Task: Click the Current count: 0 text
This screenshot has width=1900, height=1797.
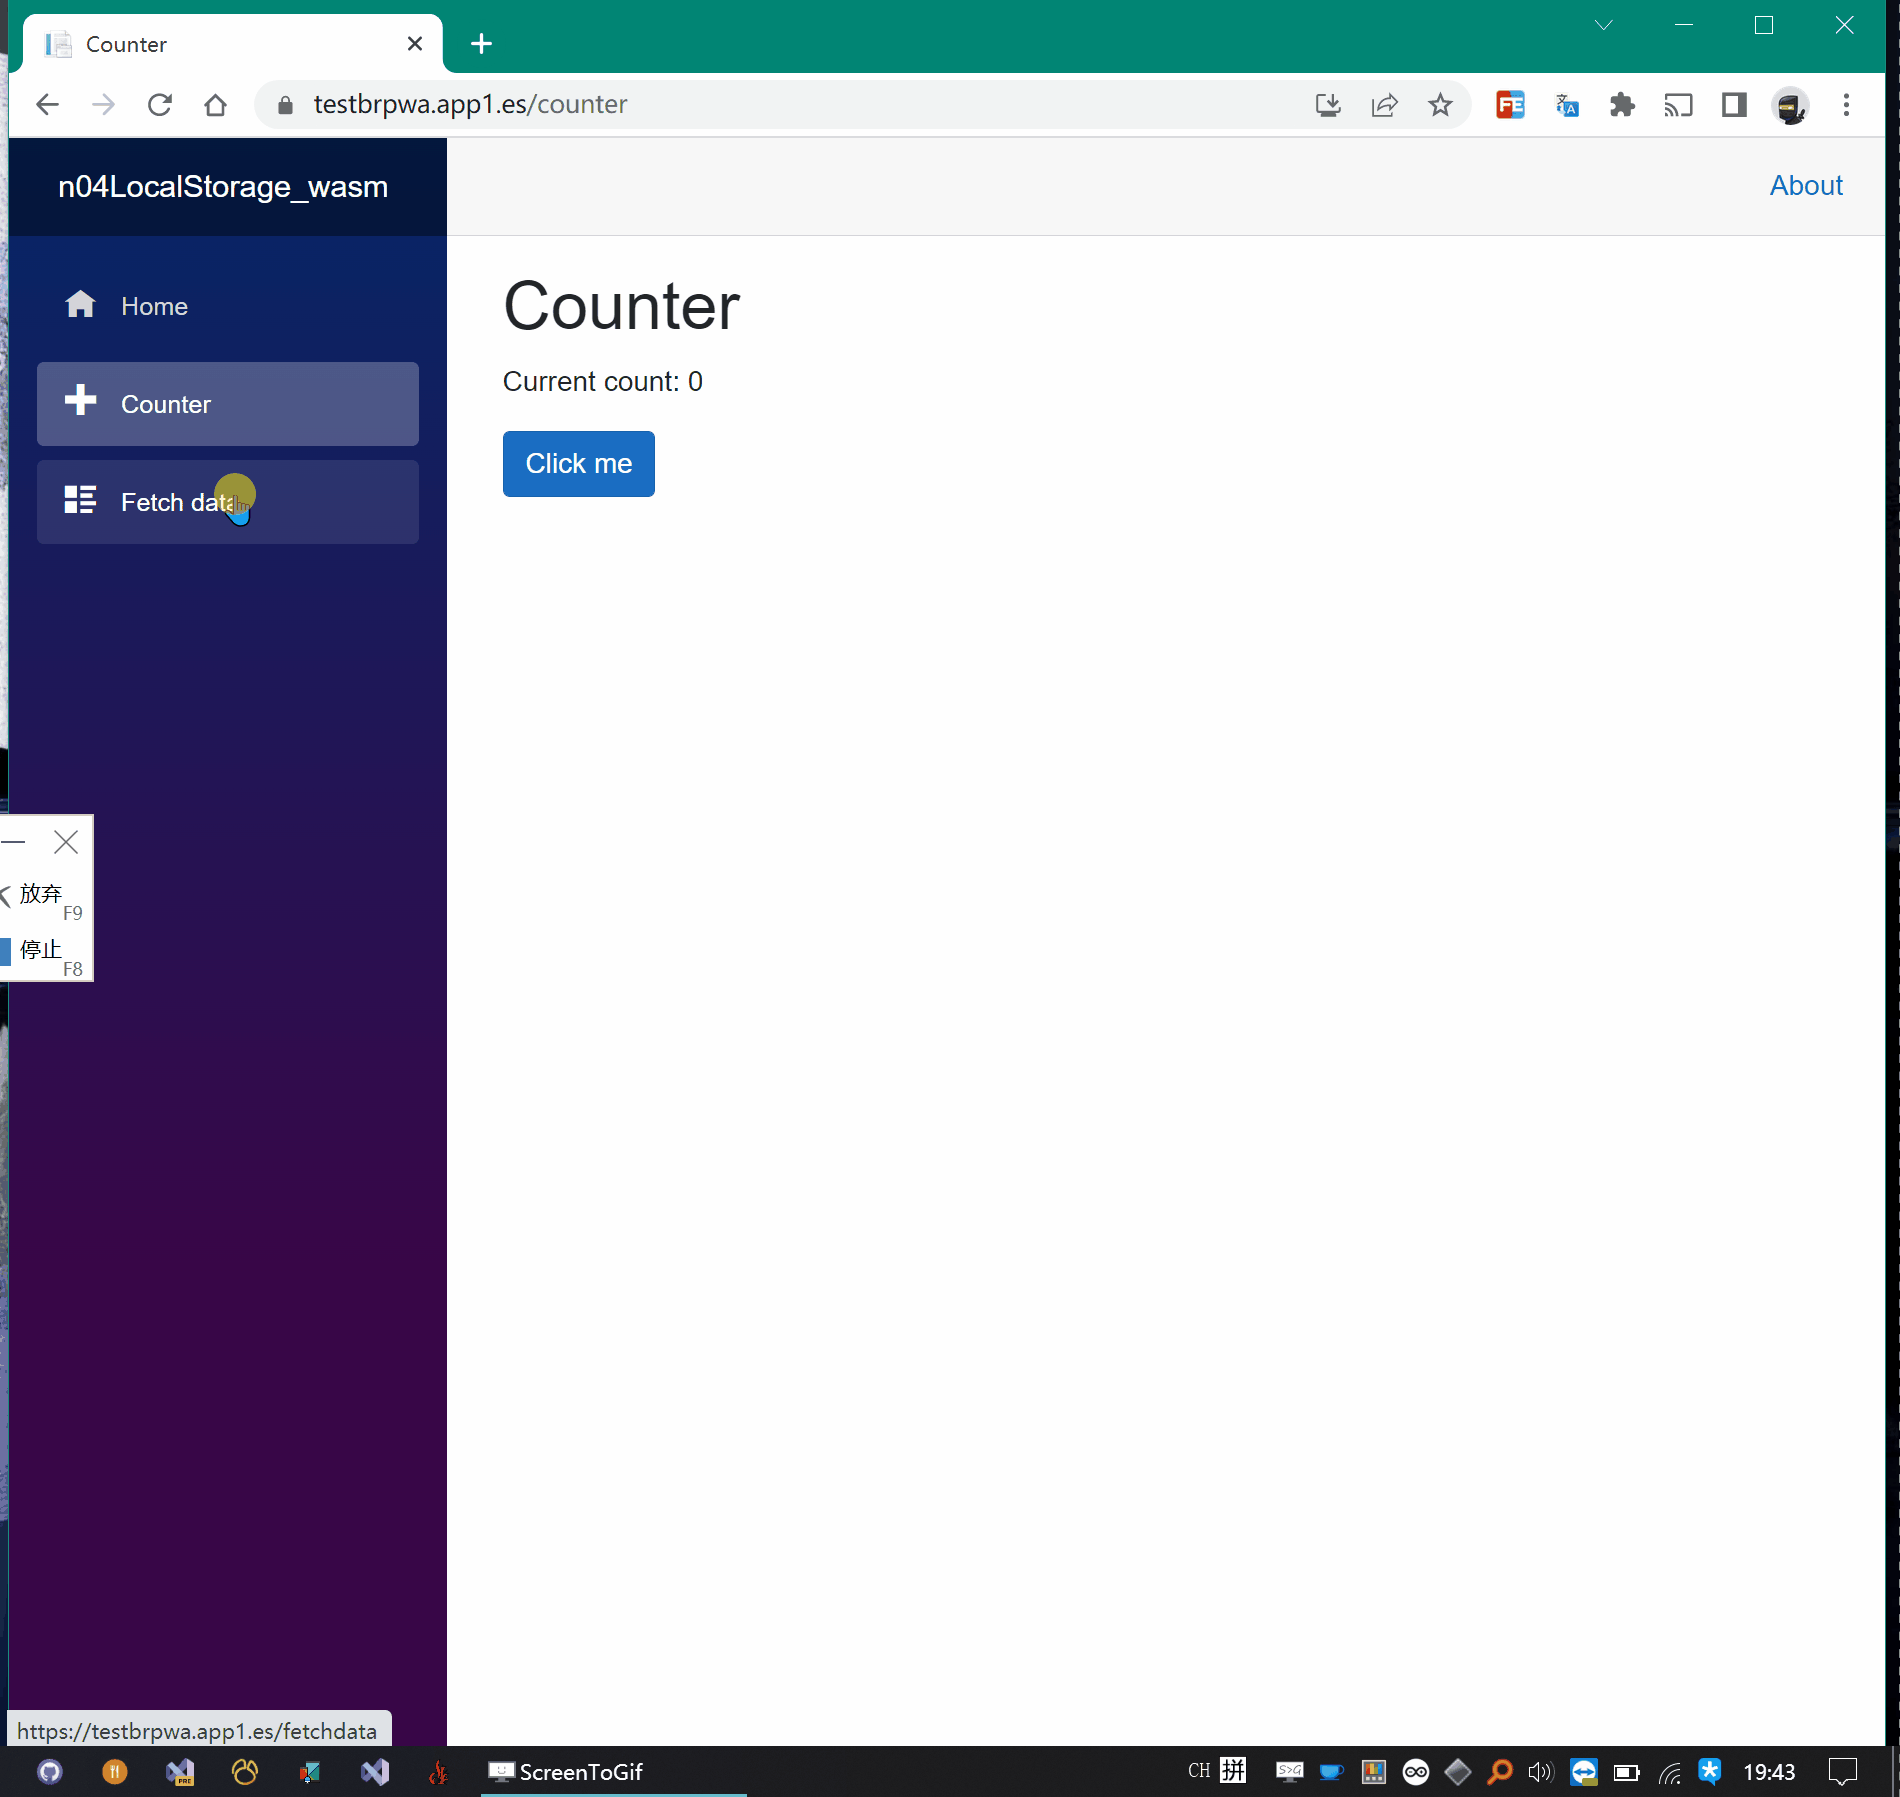Action: pos(603,382)
